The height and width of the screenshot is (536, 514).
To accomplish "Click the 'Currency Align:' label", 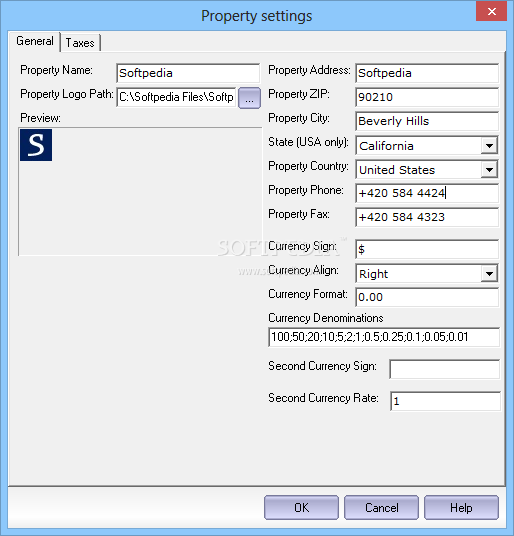I will [303, 270].
